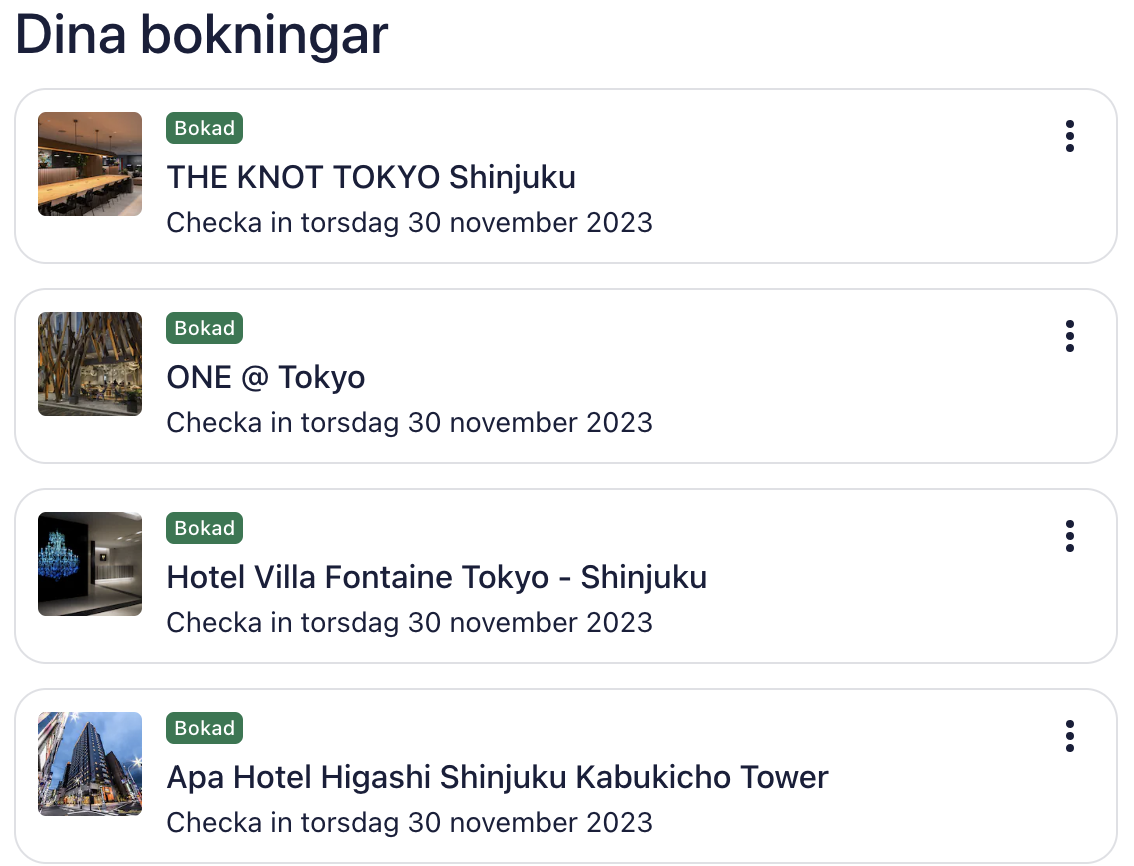Open the ONE @ Tokyo booking title
This screenshot has width=1134, height=866.
coord(266,378)
